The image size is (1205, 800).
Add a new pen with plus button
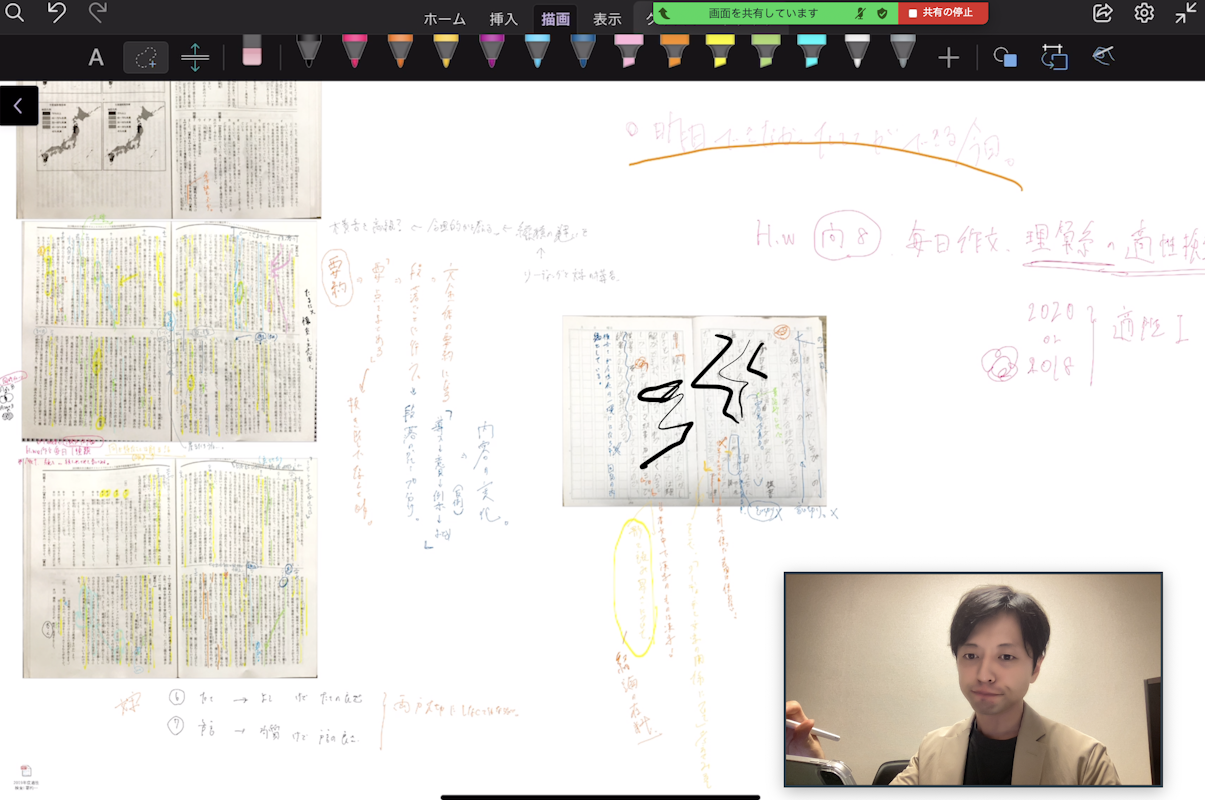point(948,57)
